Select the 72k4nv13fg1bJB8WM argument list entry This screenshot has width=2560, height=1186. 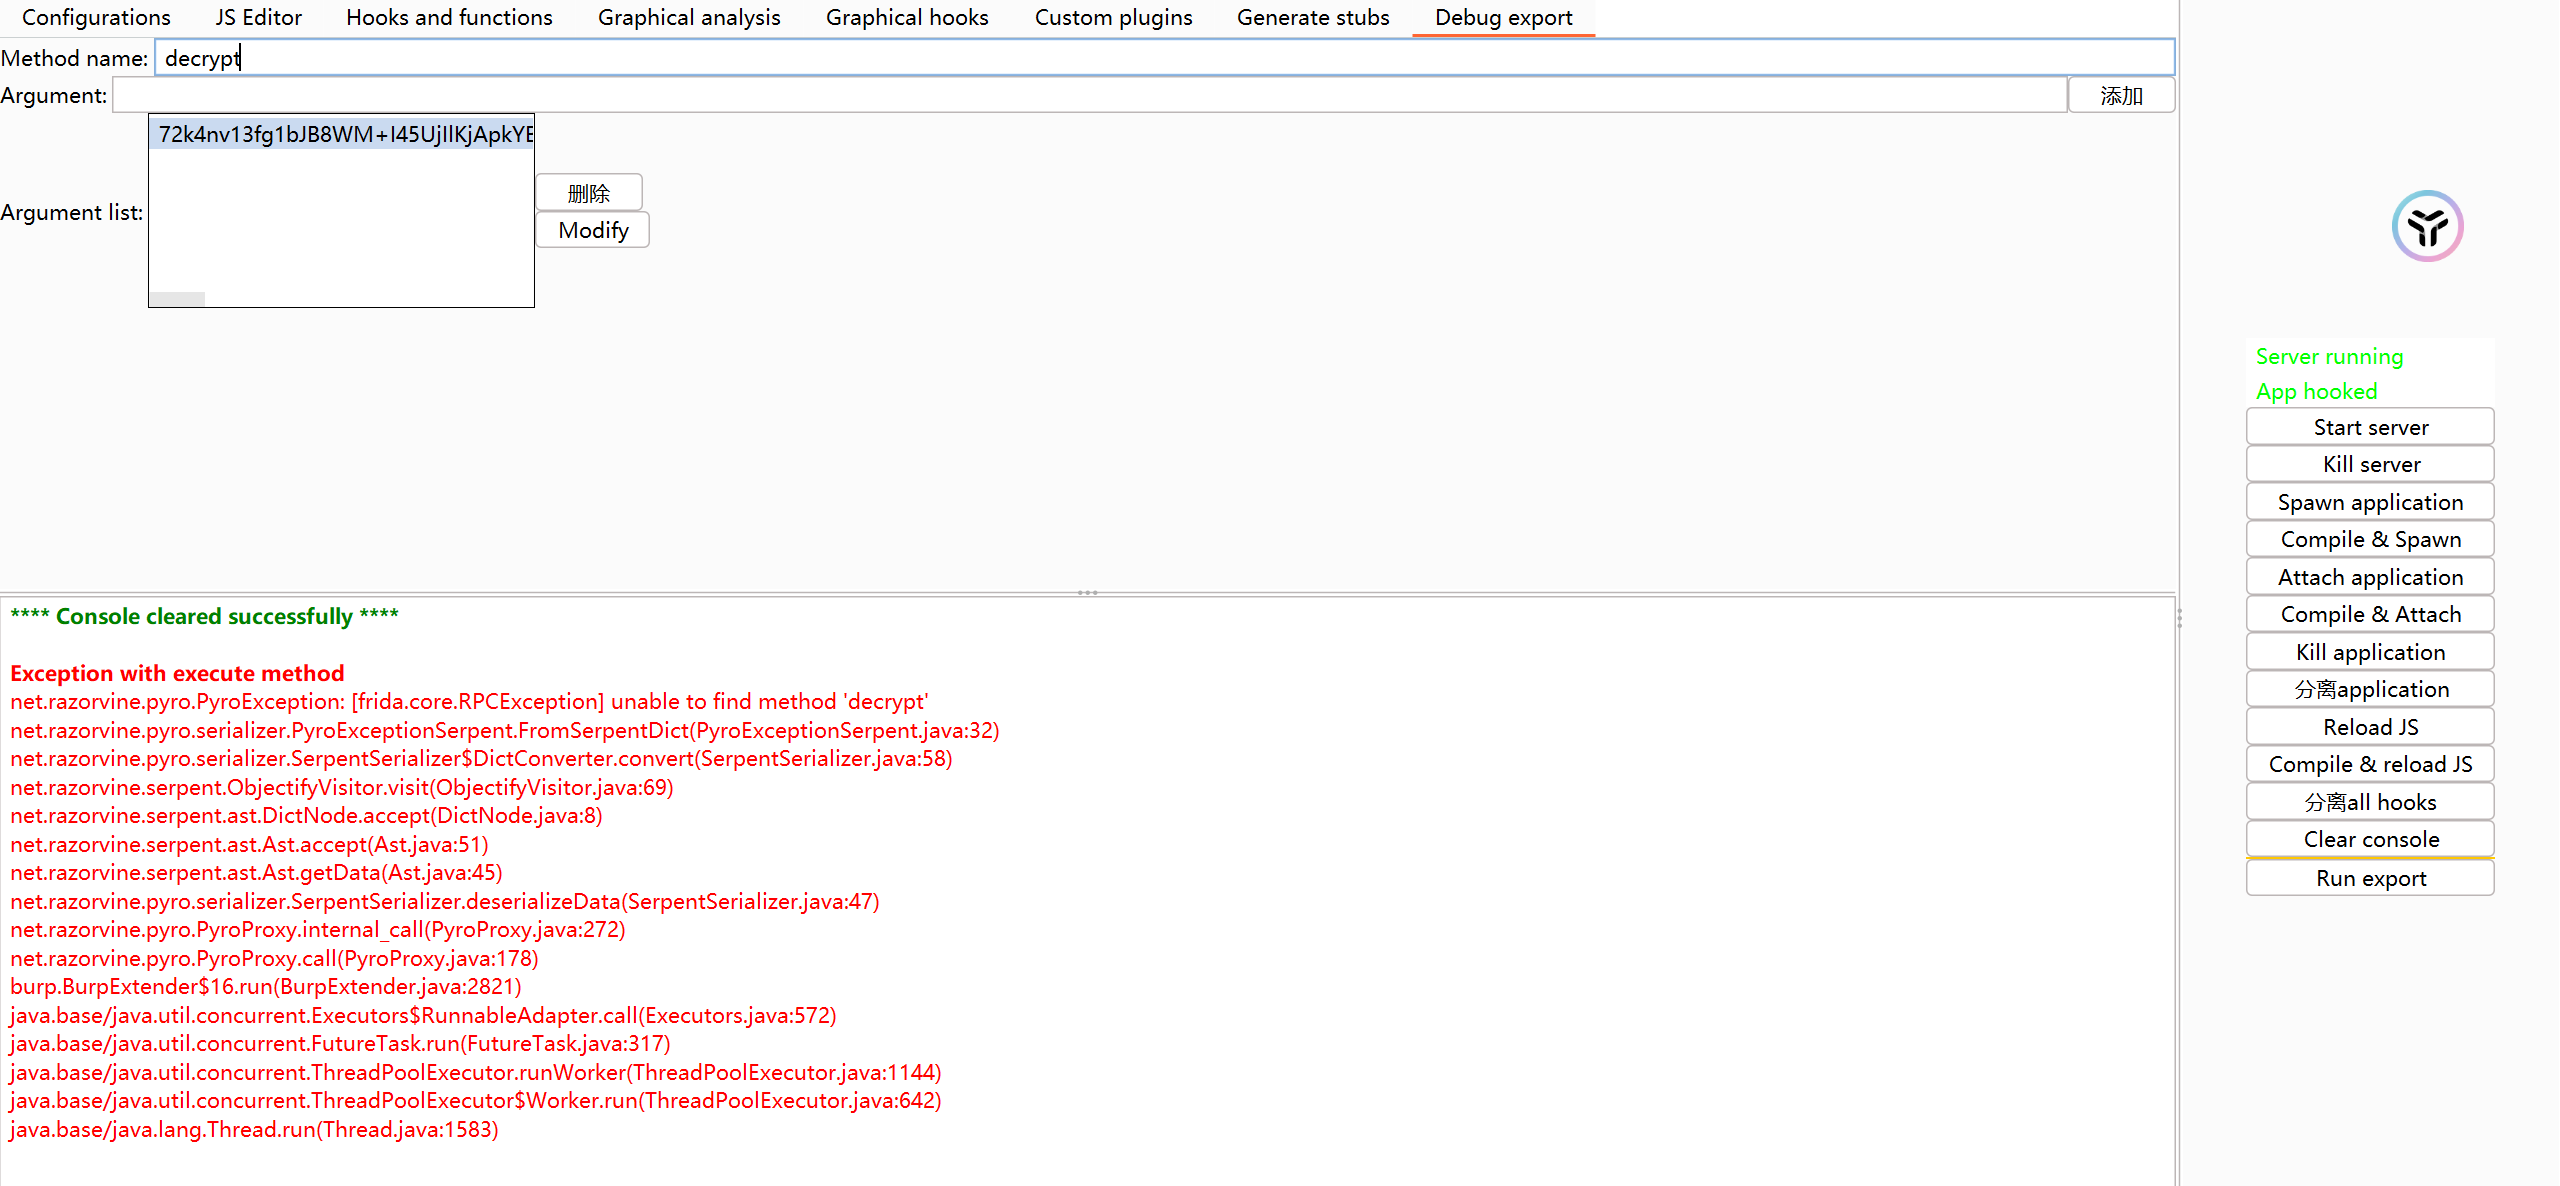342,134
